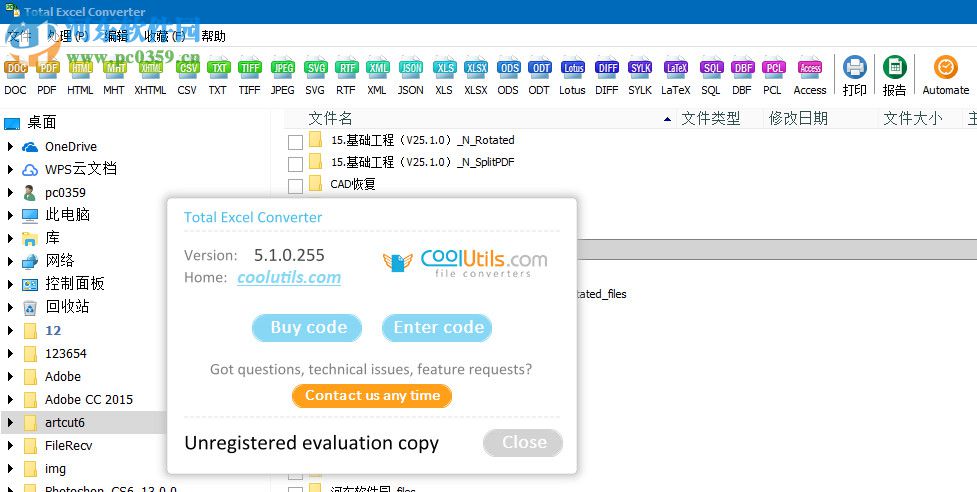Open the 帮助 menu
The width and height of the screenshot is (977, 492).
[214, 36]
